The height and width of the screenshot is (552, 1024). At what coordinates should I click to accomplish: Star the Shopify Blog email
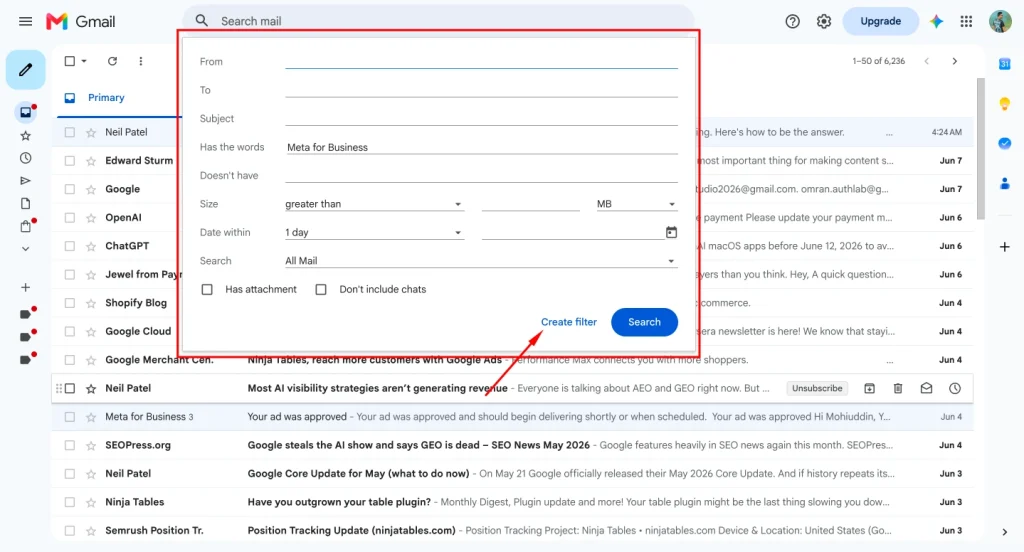(91, 303)
